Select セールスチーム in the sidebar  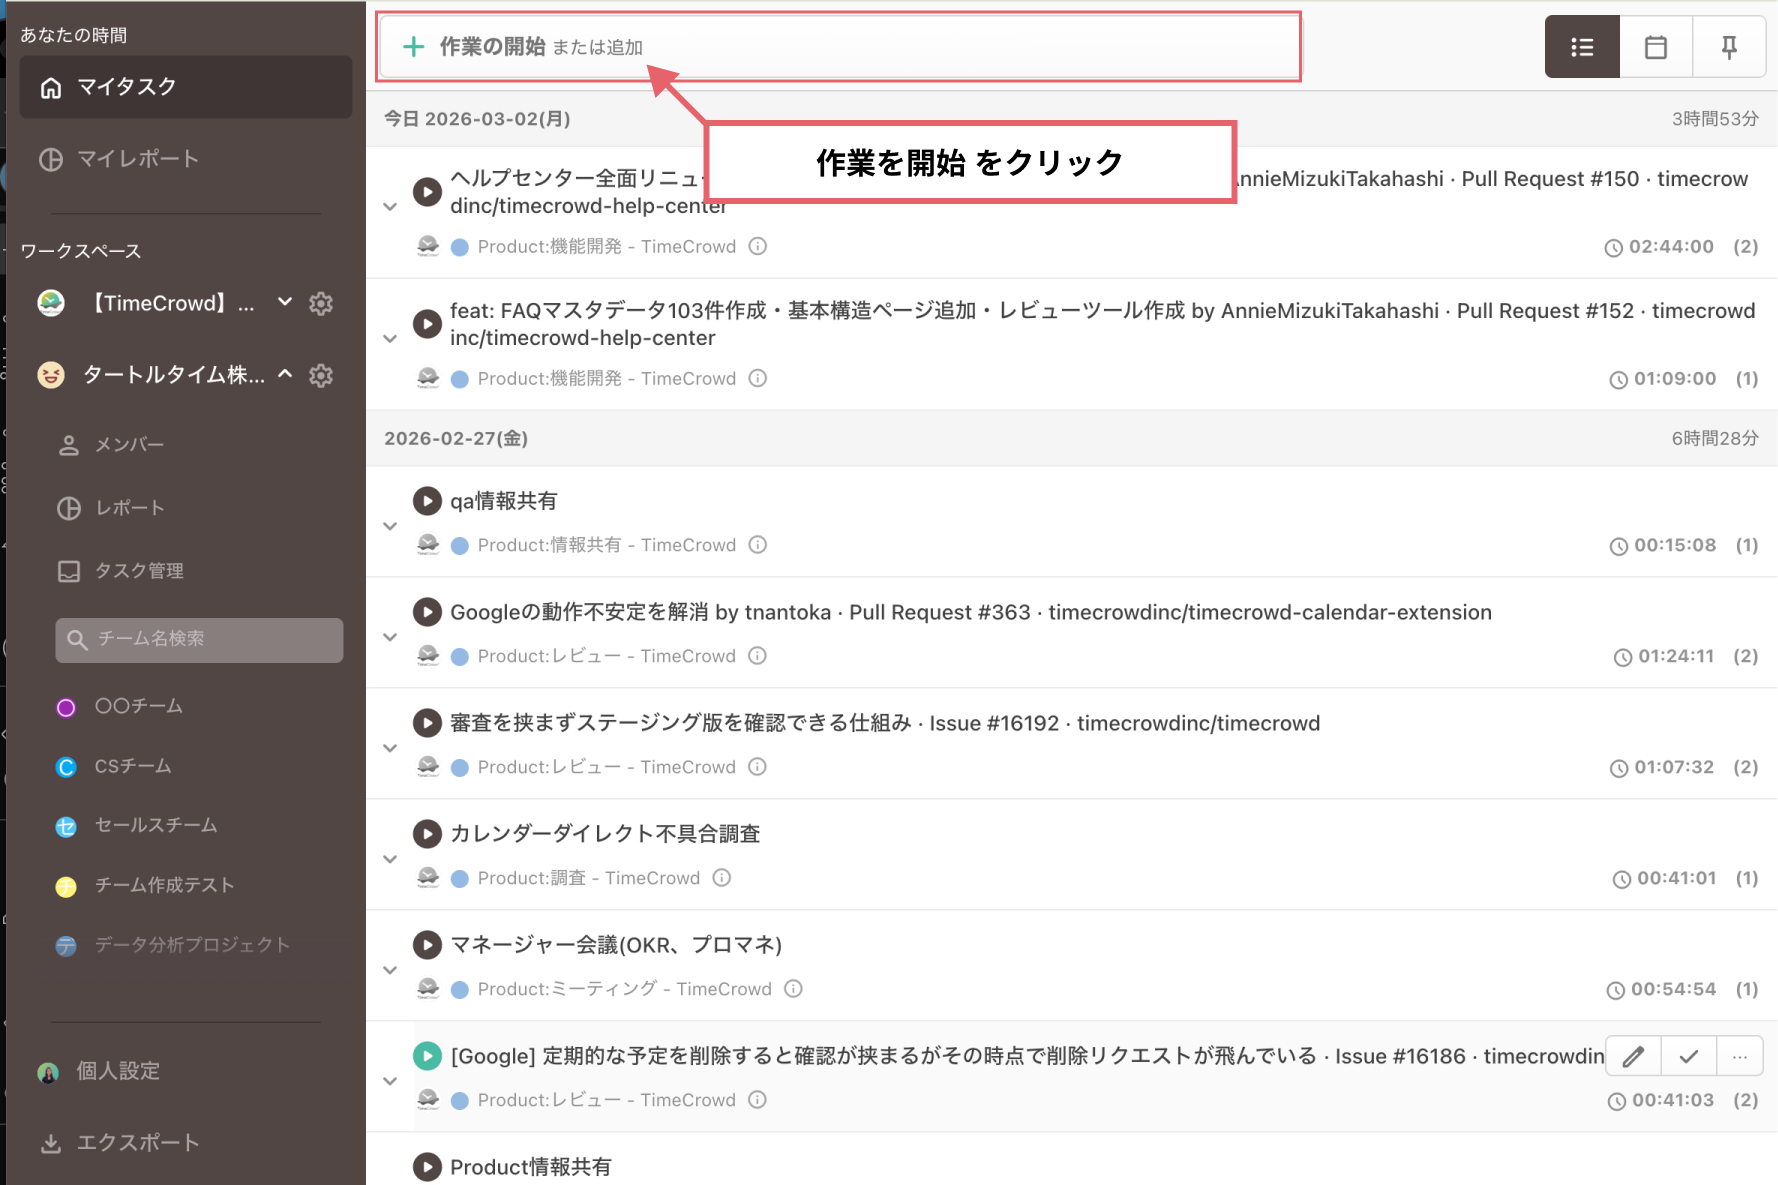click(x=155, y=825)
